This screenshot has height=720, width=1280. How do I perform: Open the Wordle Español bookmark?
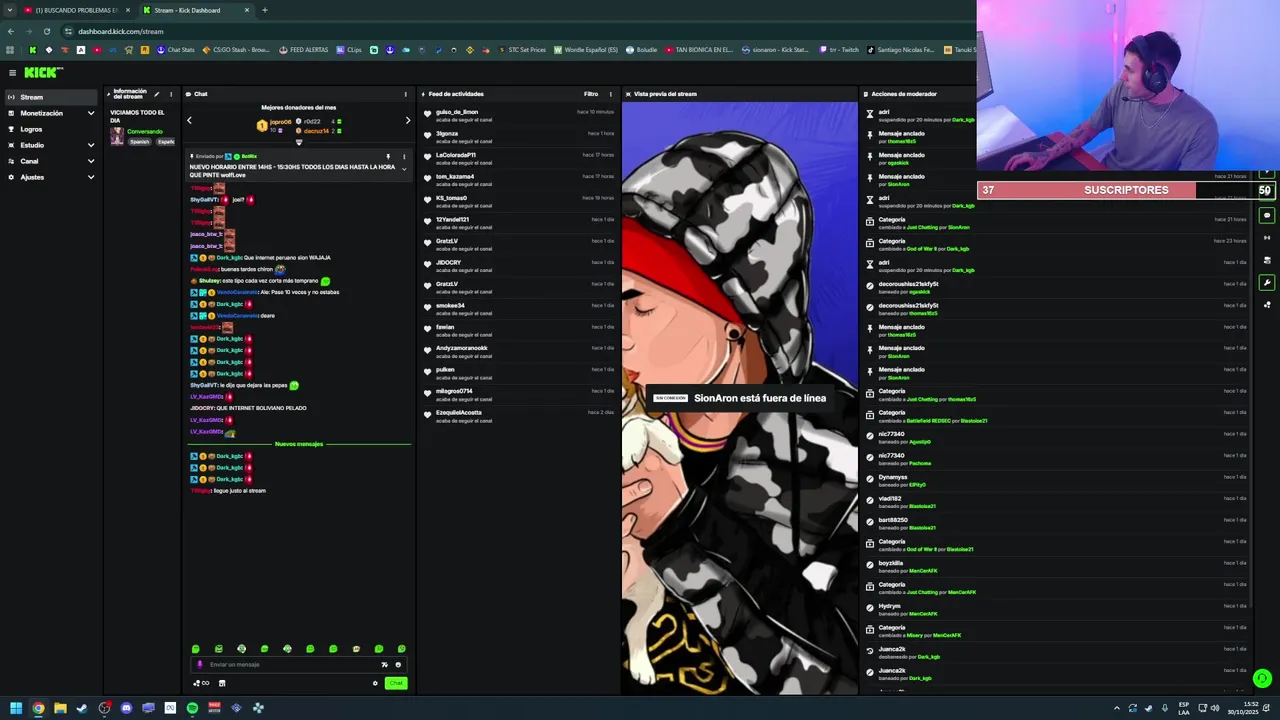pos(586,50)
